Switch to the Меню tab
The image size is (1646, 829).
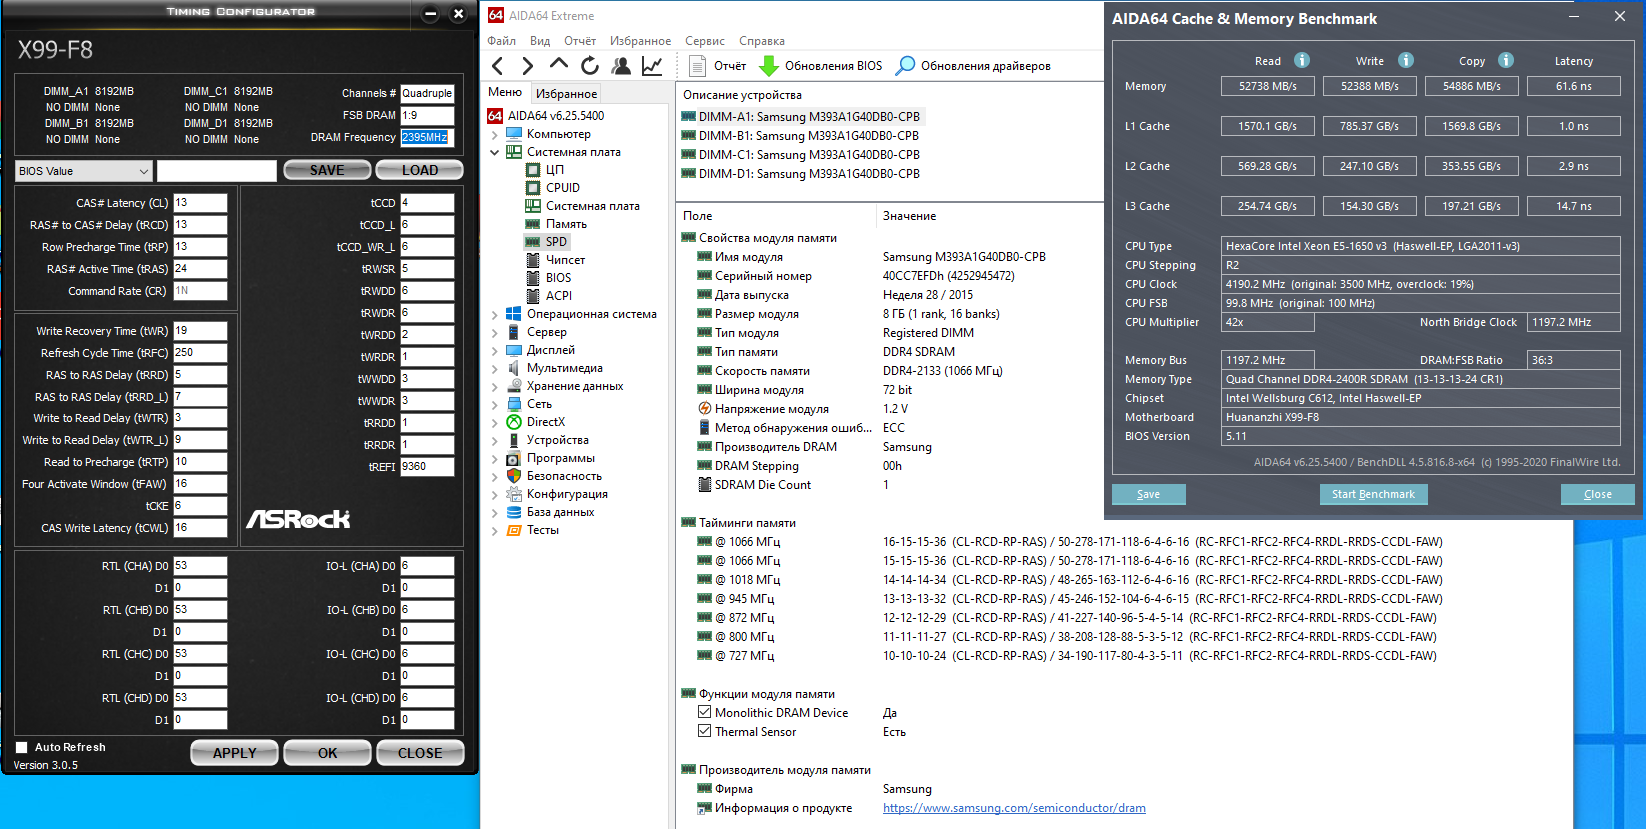click(505, 92)
